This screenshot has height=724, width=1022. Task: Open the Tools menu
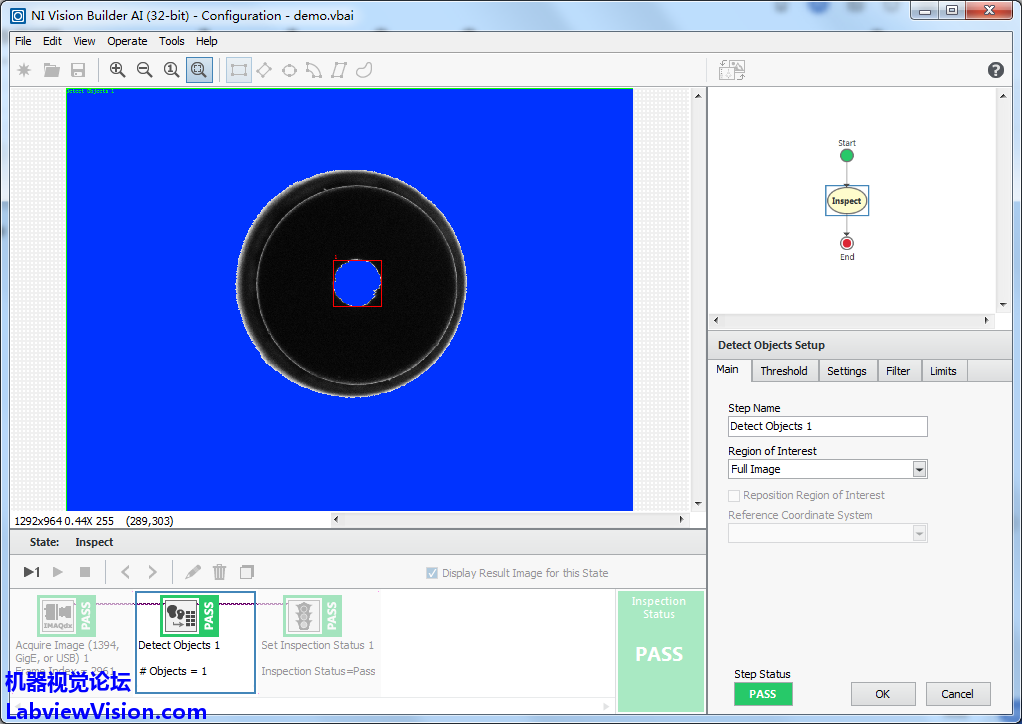[171, 41]
